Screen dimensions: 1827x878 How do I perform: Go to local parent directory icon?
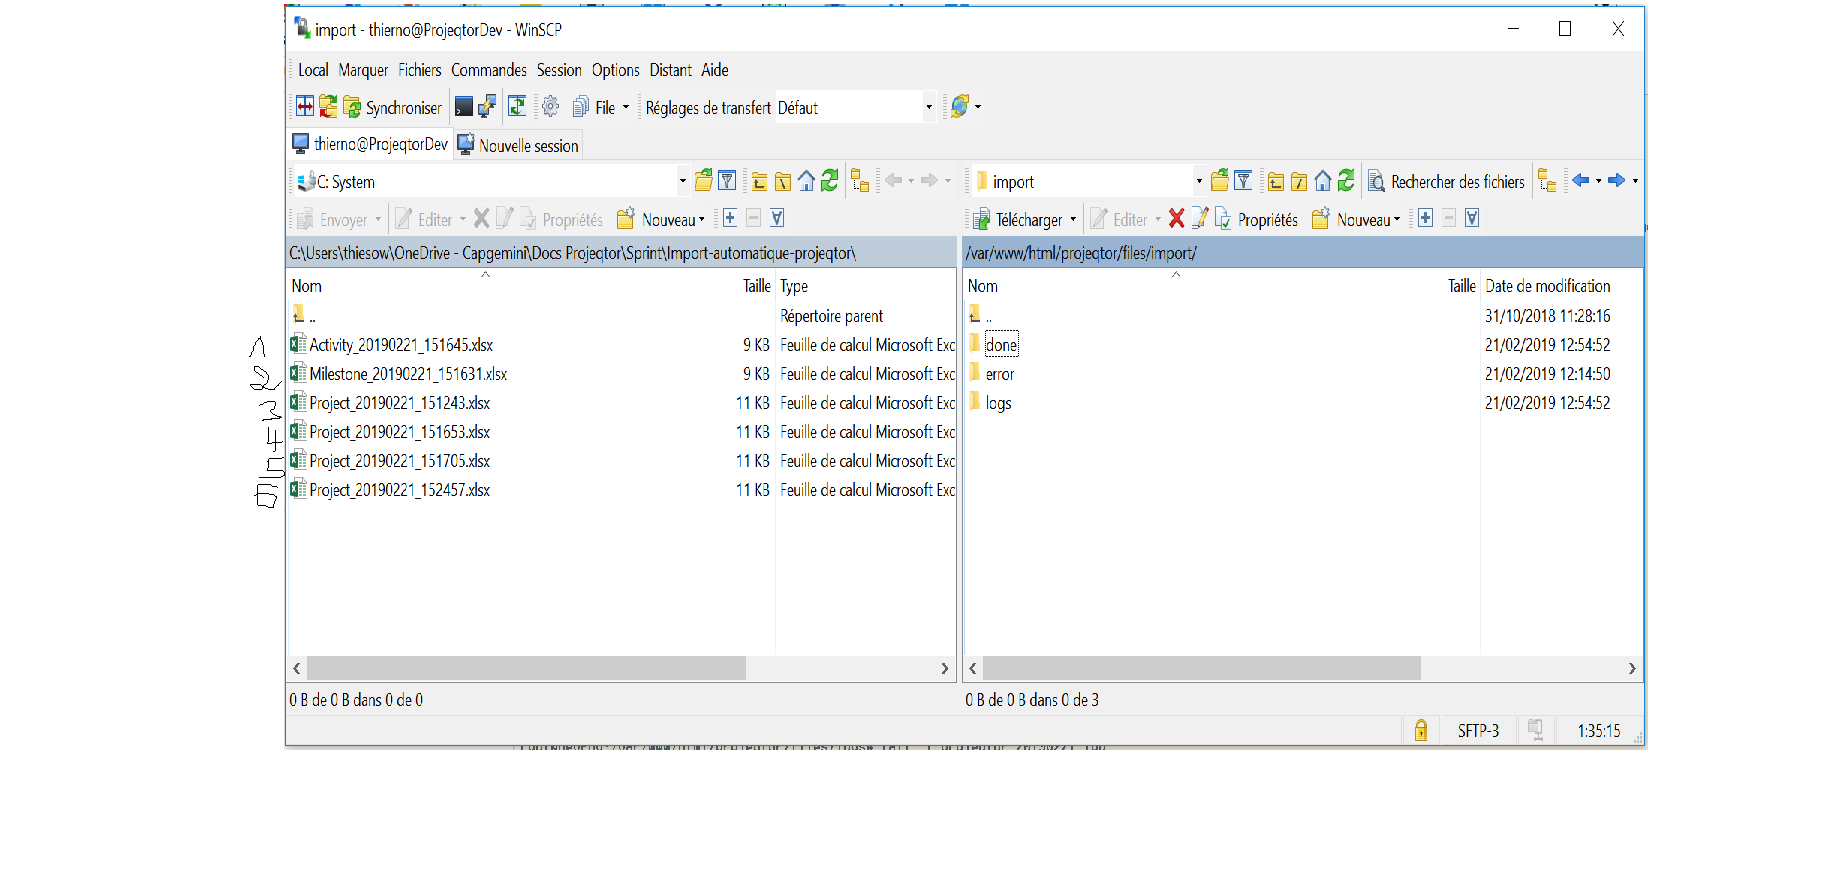point(759,181)
